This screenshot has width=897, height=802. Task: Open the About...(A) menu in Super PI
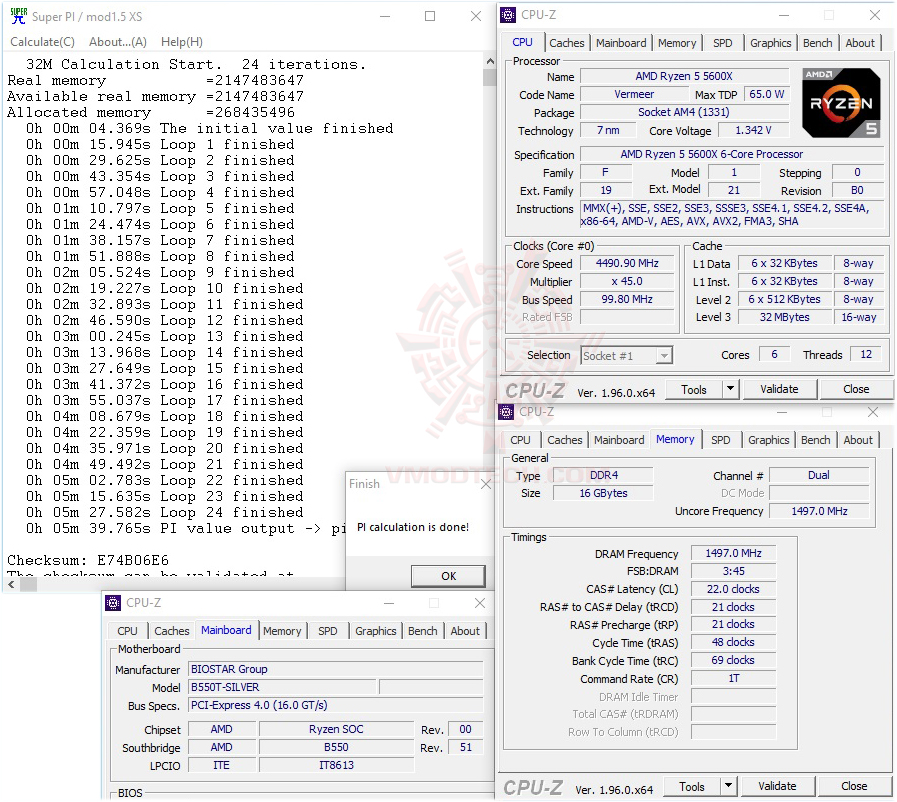(118, 42)
